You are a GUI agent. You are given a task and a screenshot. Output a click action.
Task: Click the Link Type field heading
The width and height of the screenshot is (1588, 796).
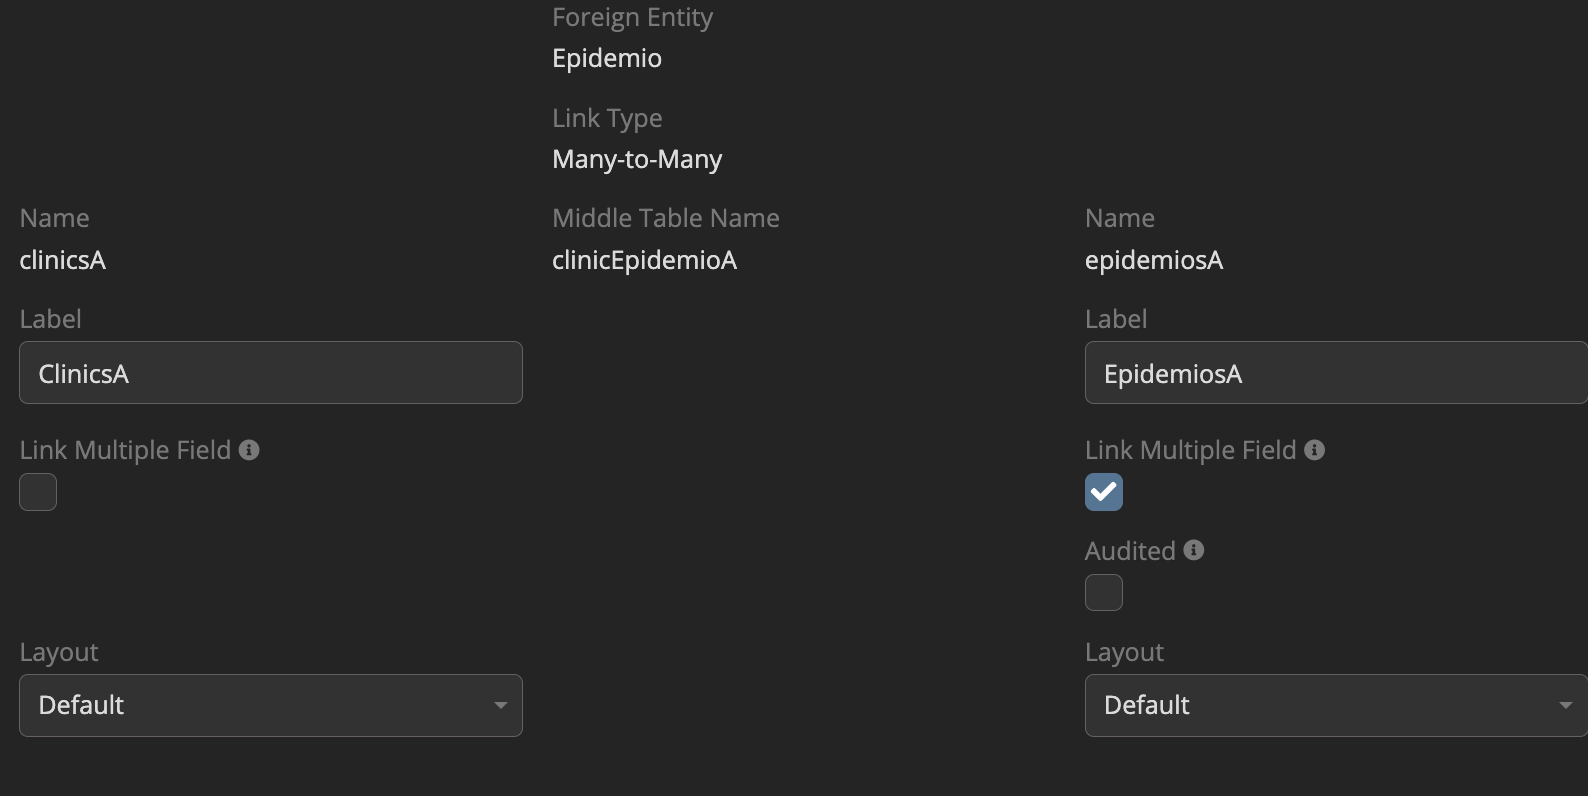coord(607,118)
